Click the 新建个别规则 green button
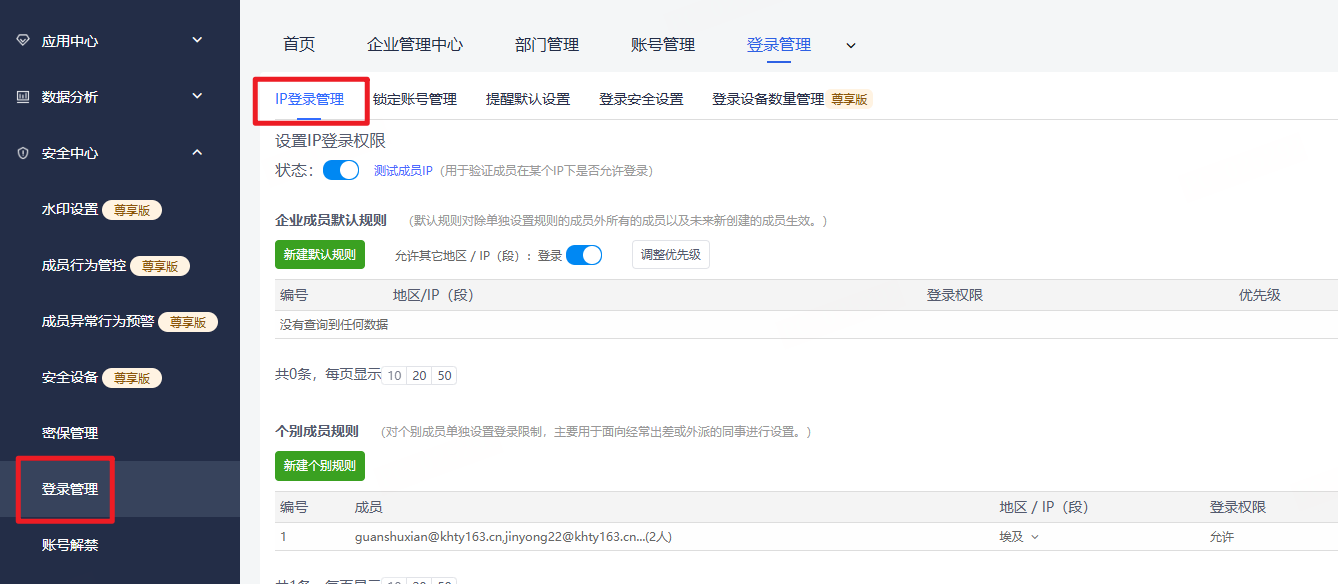Screen dimensions: 1338x584 coord(320,466)
